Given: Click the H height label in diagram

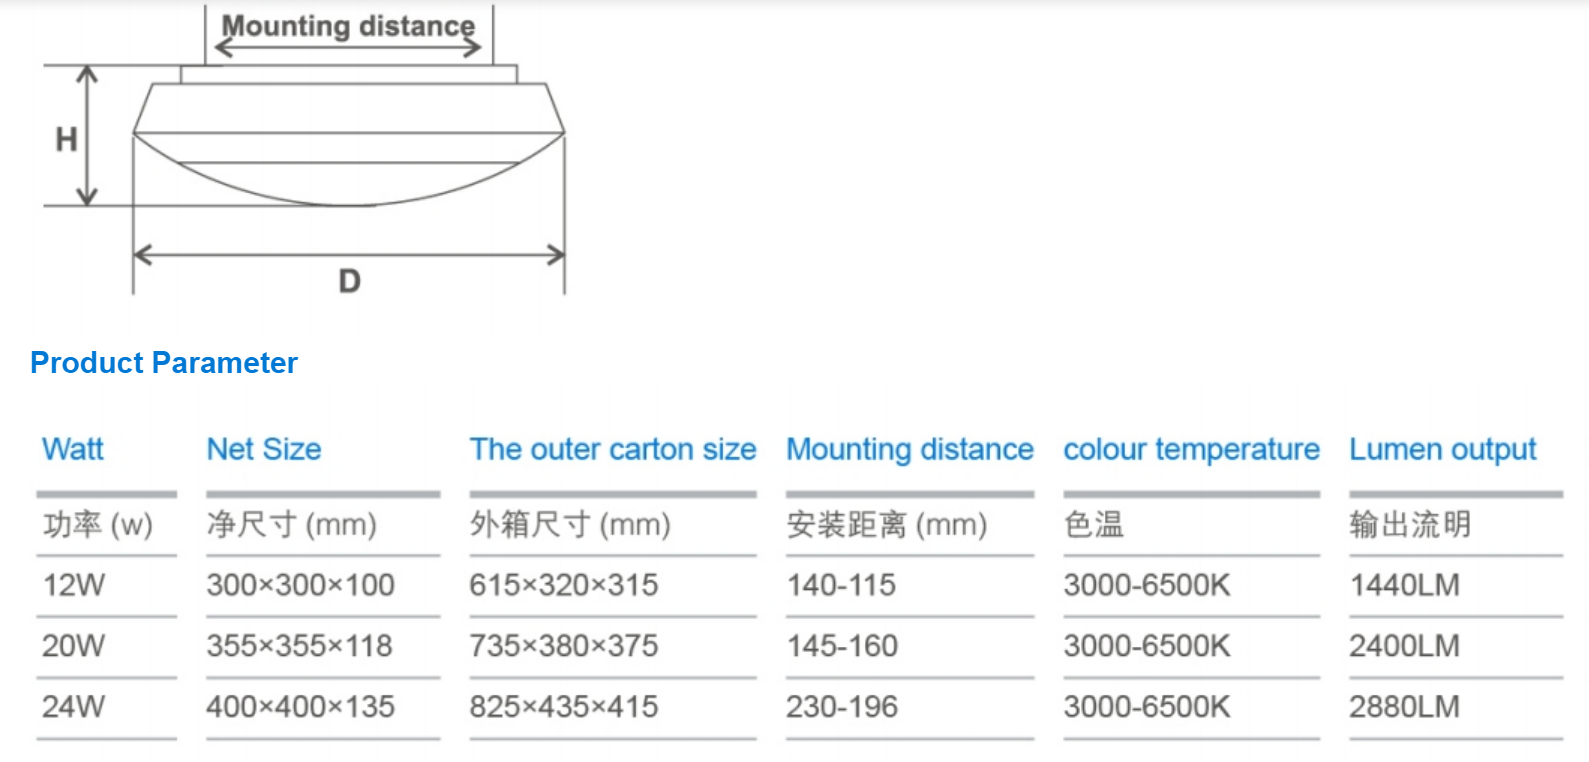Looking at the screenshot, I should click(x=66, y=139).
